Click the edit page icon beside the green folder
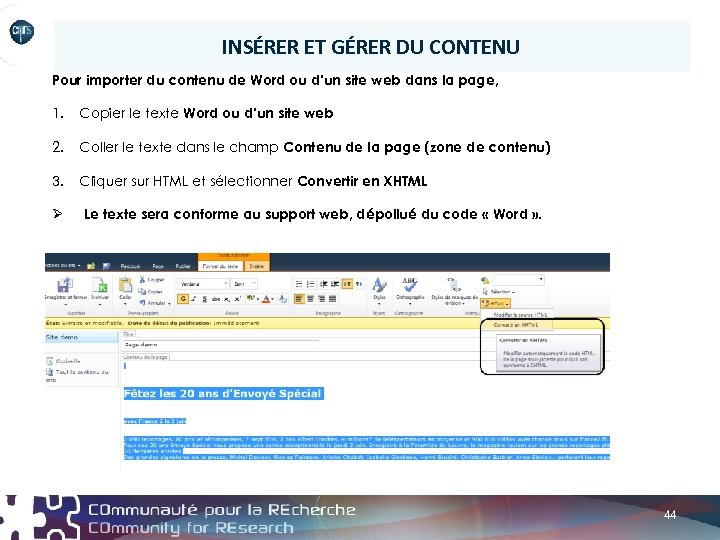The height and width of the screenshot is (540, 720). tap(106, 266)
